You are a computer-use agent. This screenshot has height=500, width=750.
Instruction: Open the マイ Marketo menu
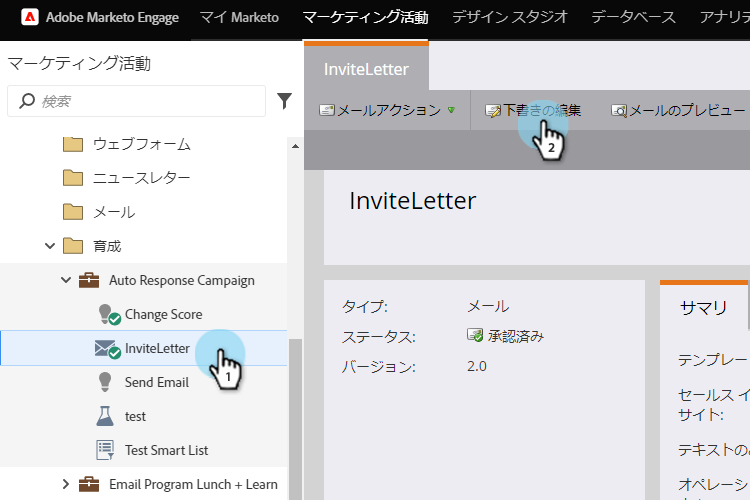pos(239,18)
